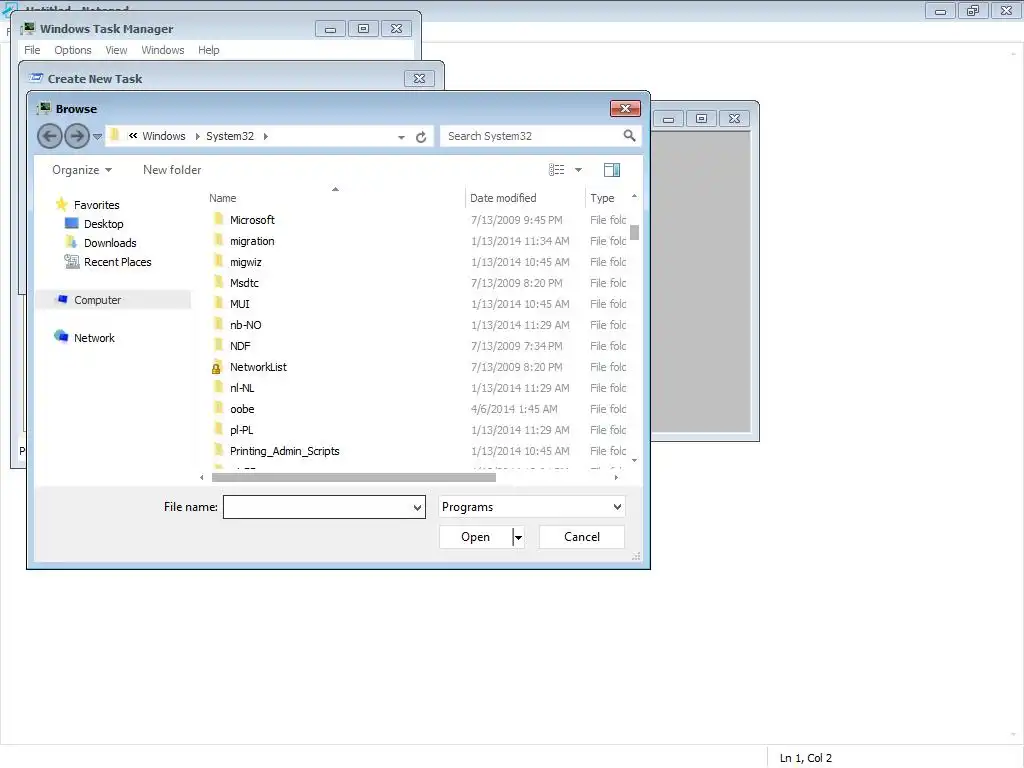Click the folder icon in the address bar
The image size is (1024, 768).
(115, 135)
